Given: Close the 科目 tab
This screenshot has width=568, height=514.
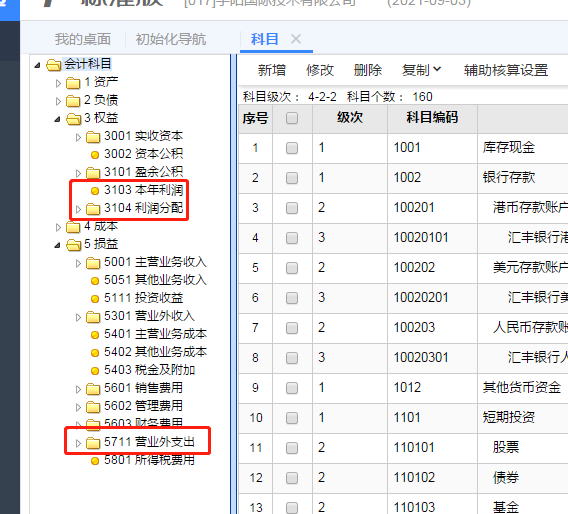Looking at the screenshot, I should 296,39.
